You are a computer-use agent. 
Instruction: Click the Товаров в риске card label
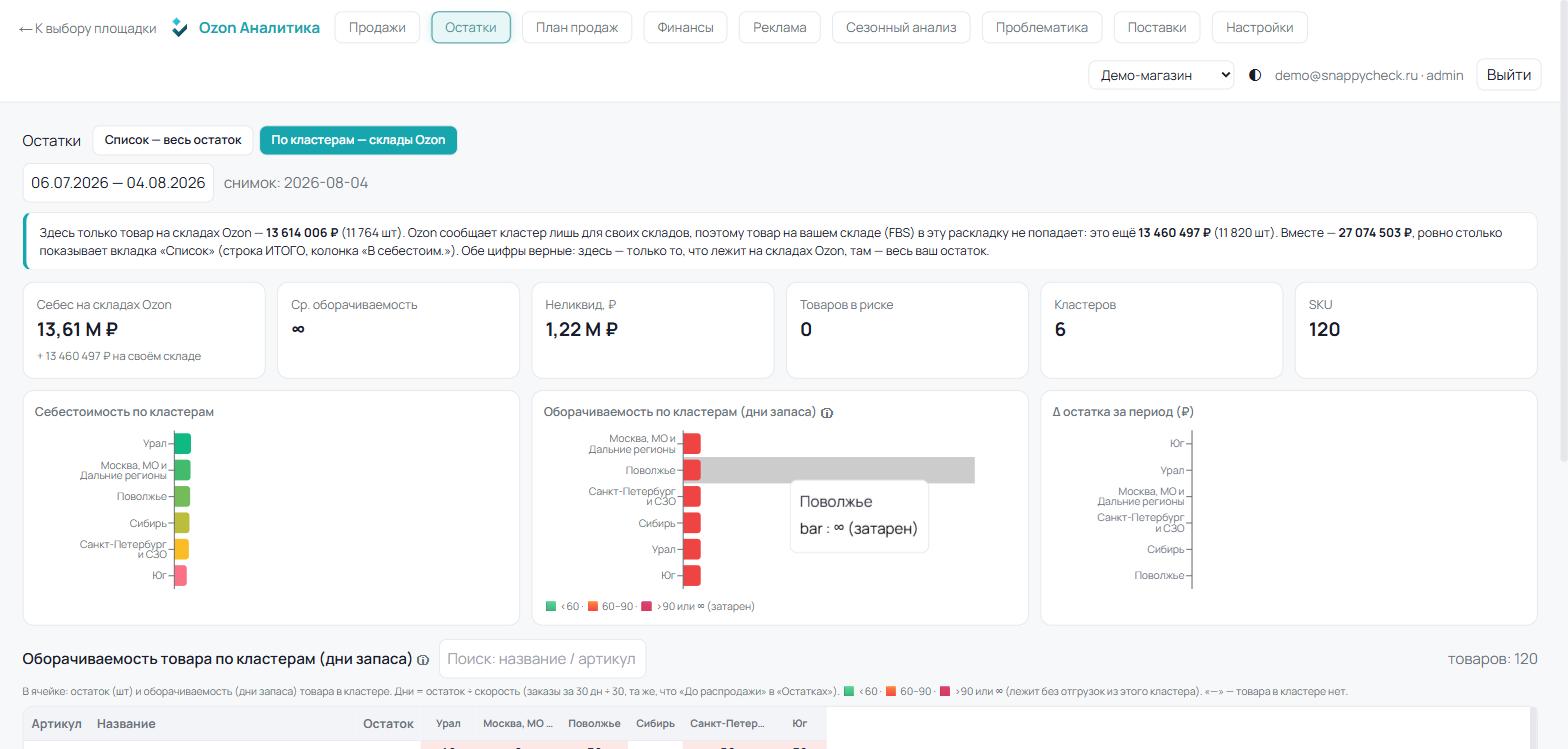click(847, 305)
